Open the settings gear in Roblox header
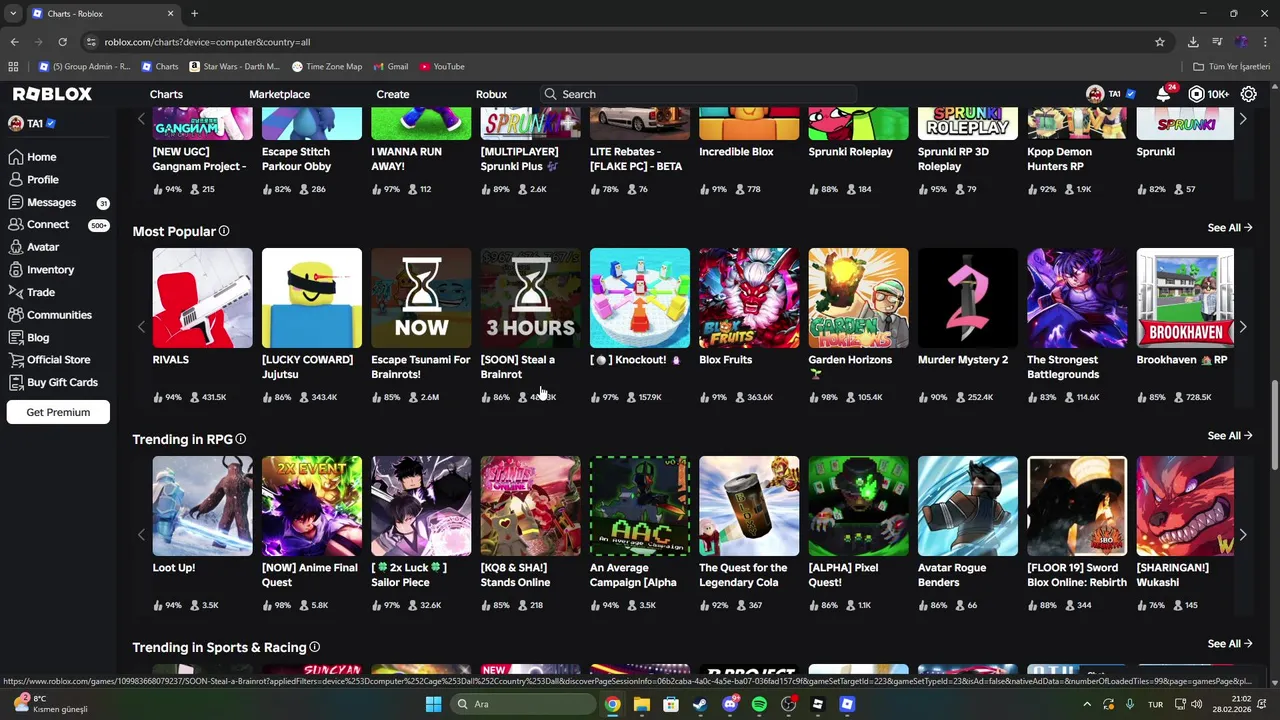This screenshot has height=720, width=1280. pyautogui.click(x=1249, y=94)
